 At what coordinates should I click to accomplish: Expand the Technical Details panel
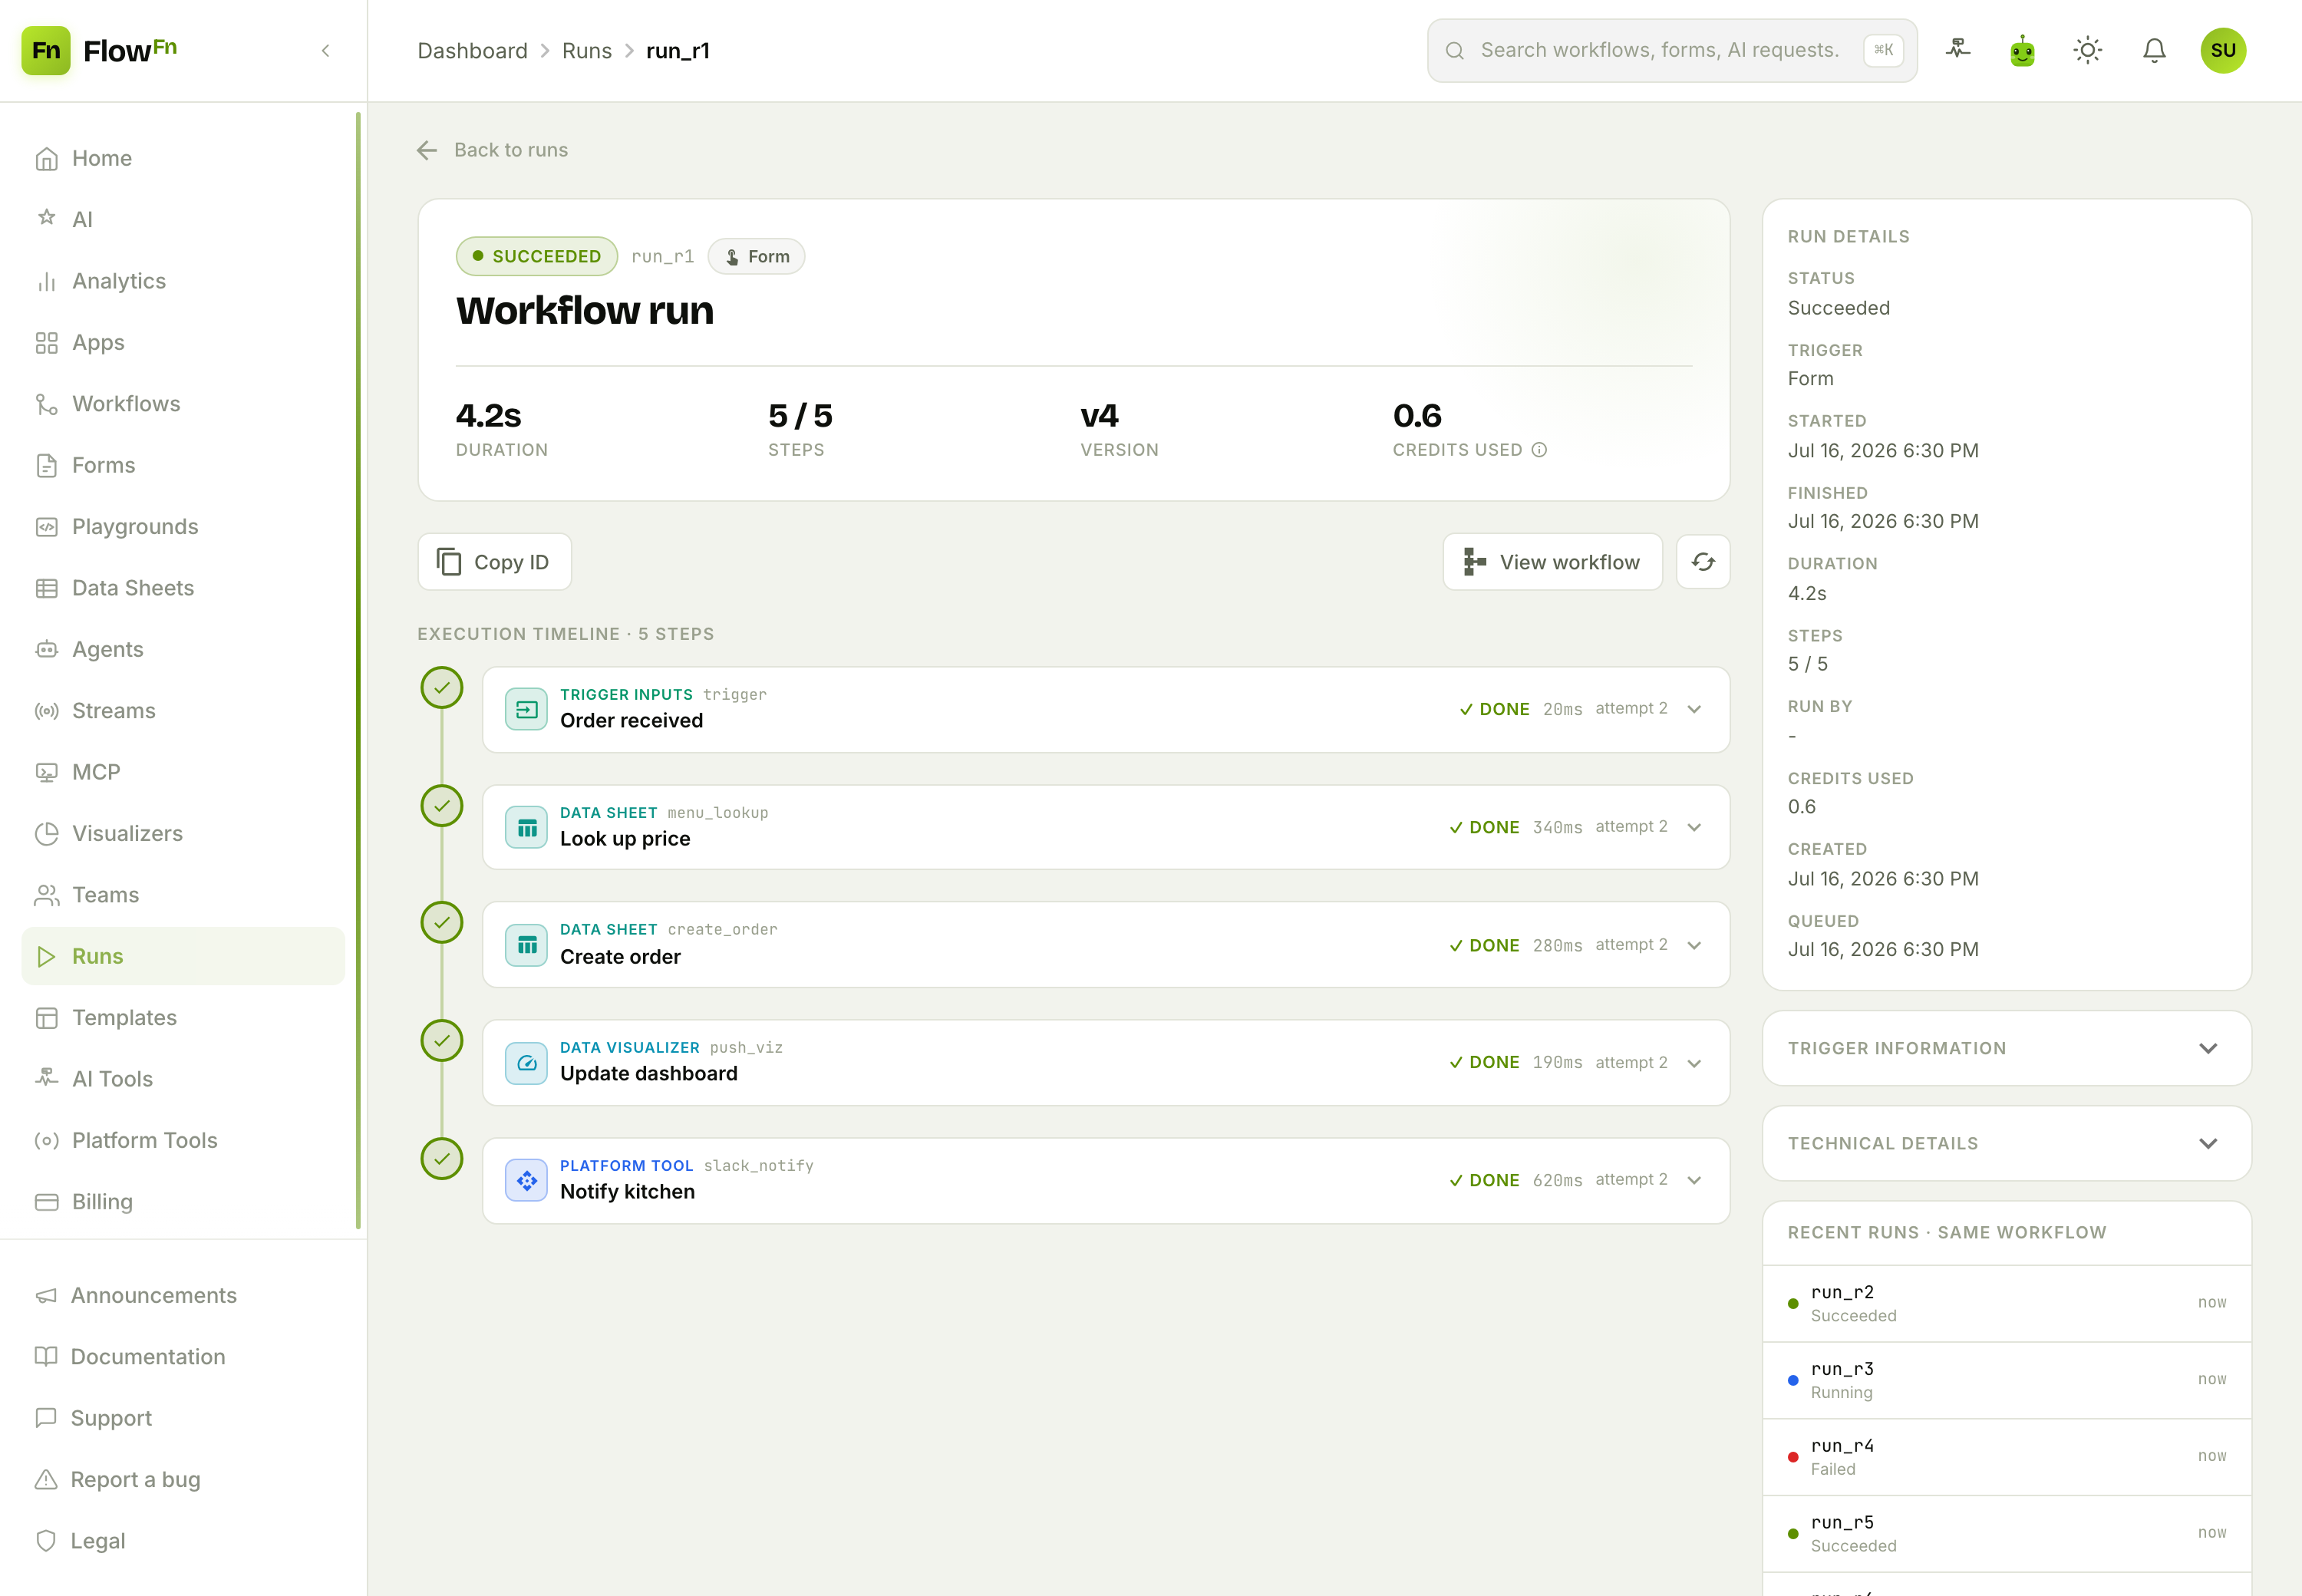[x=2006, y=1143]
